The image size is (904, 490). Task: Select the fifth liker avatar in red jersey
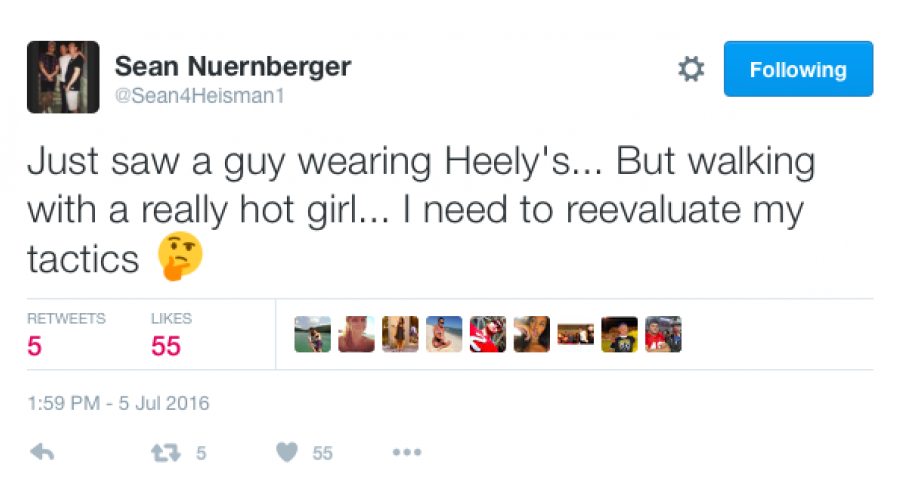coord(488,334)
